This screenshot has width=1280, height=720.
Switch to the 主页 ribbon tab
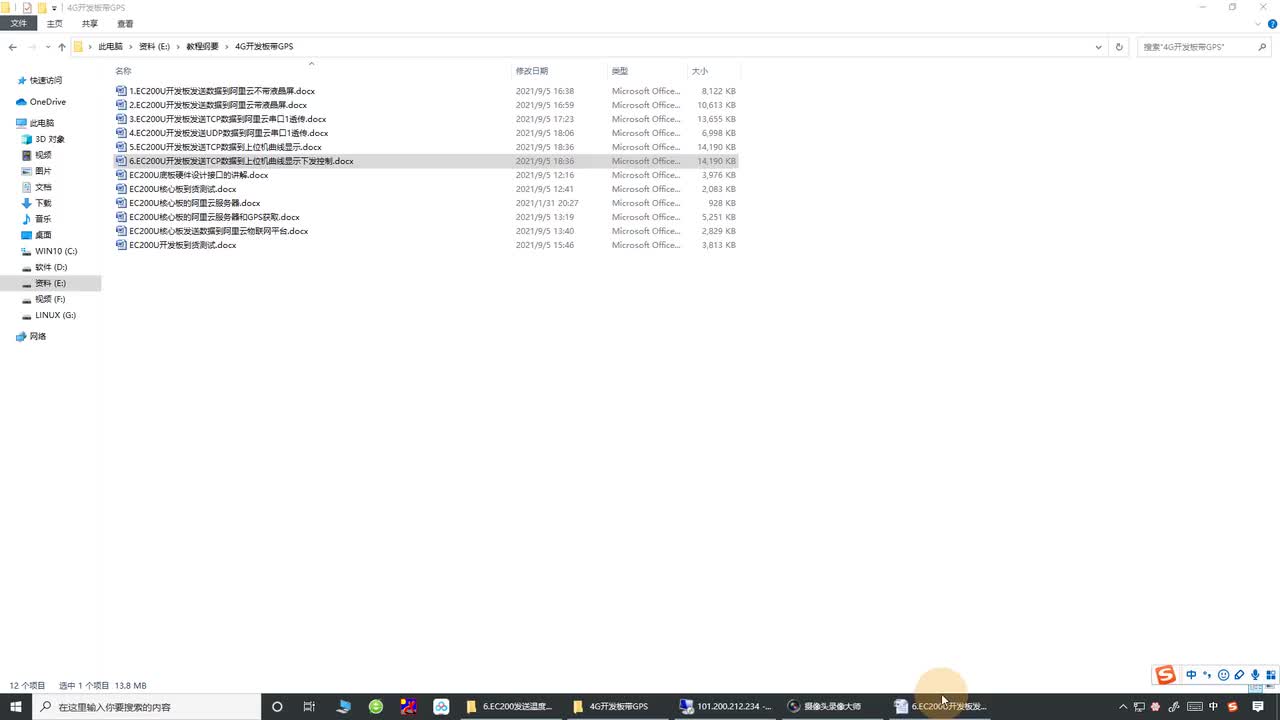pos(54,23)
